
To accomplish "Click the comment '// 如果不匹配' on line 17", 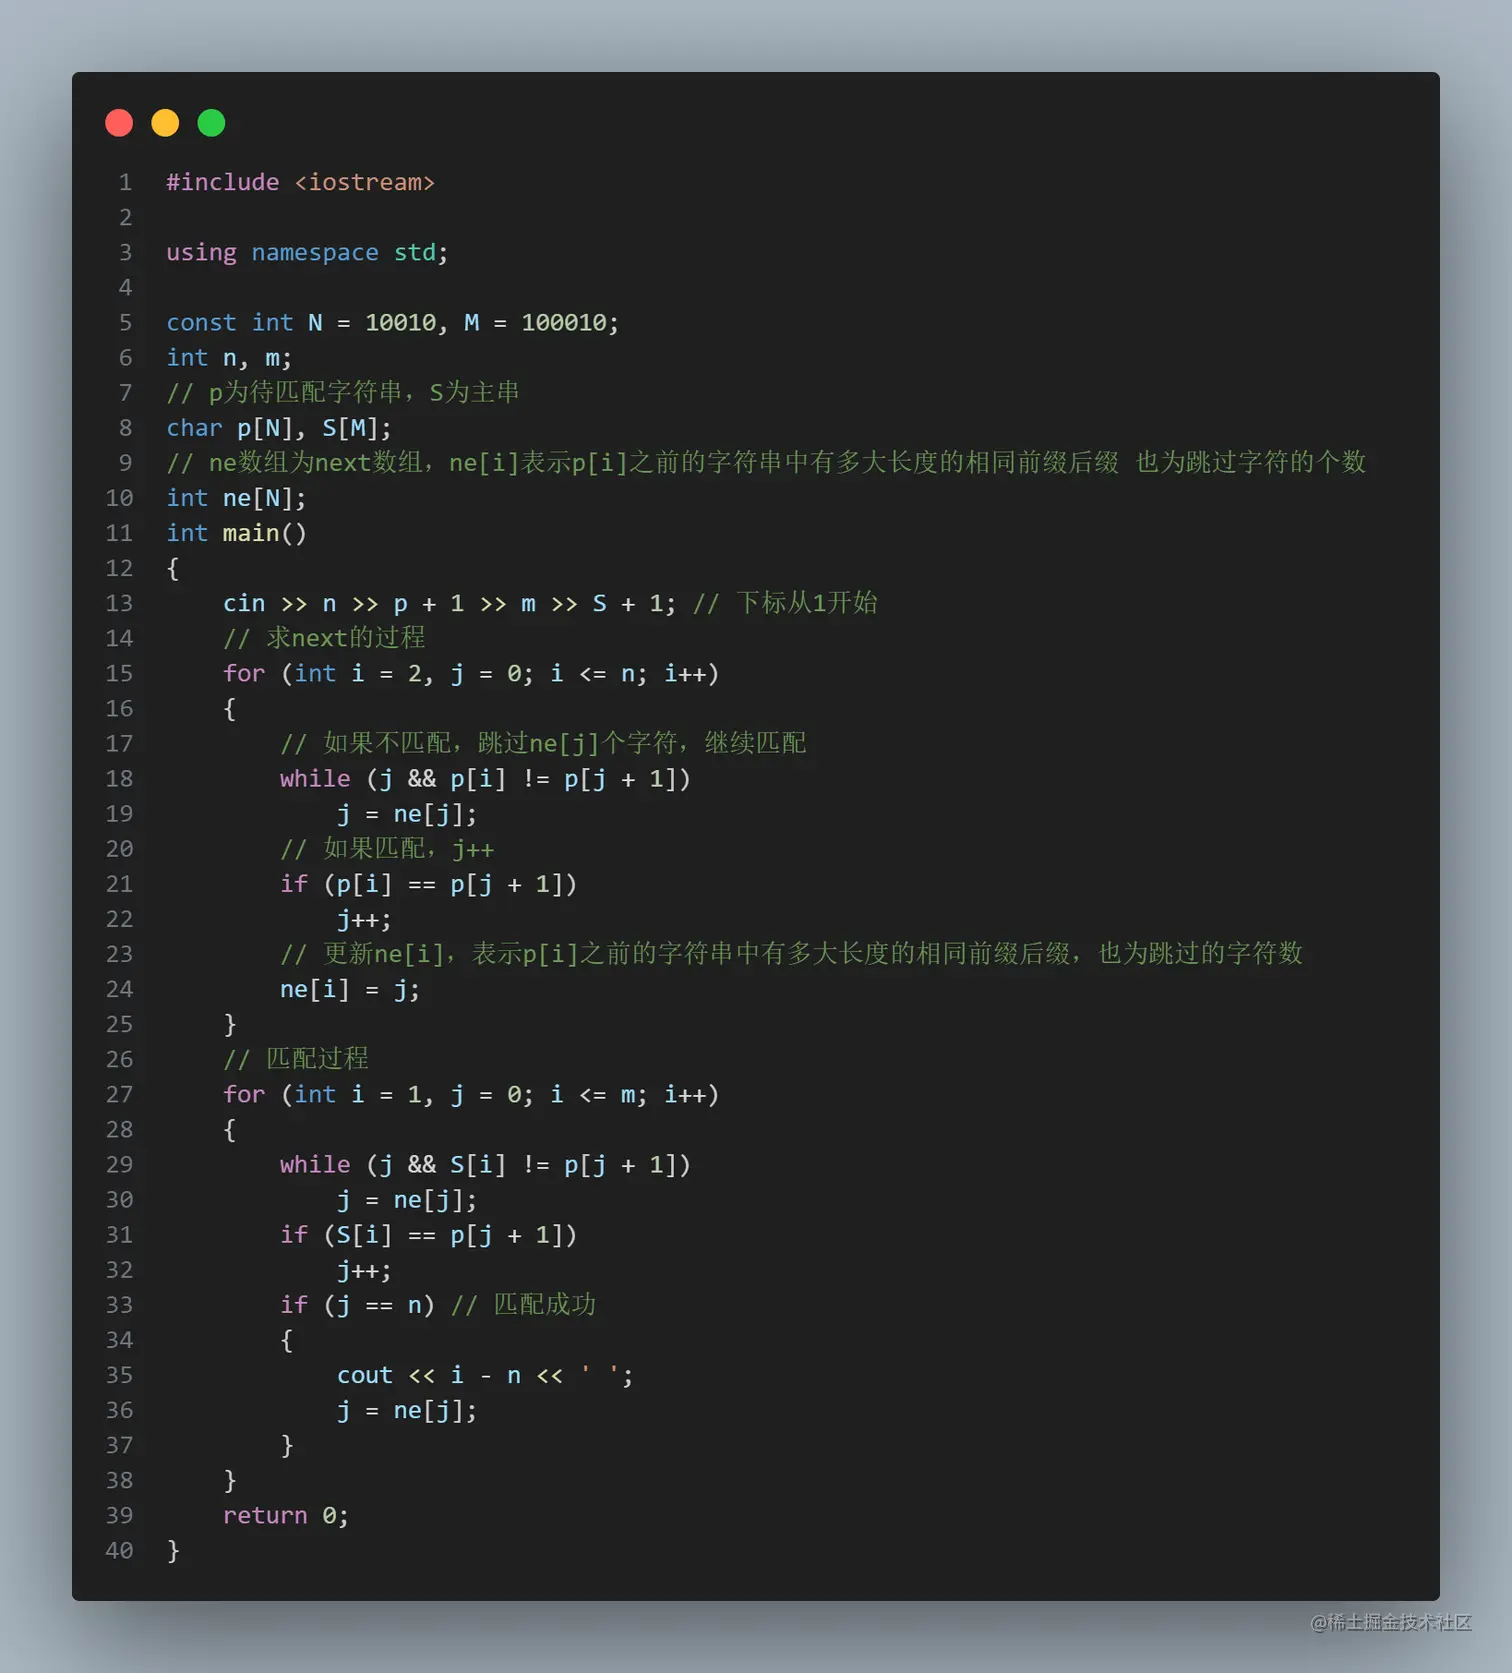I will coord(365,743).
